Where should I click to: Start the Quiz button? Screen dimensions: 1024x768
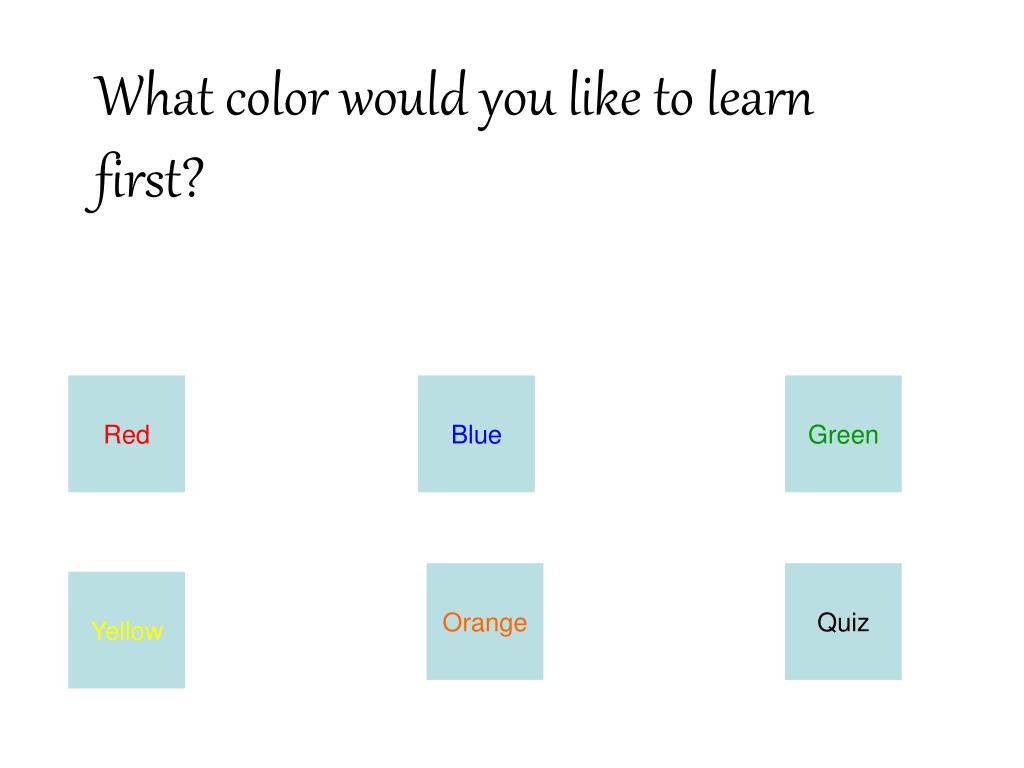pos(843,622)
